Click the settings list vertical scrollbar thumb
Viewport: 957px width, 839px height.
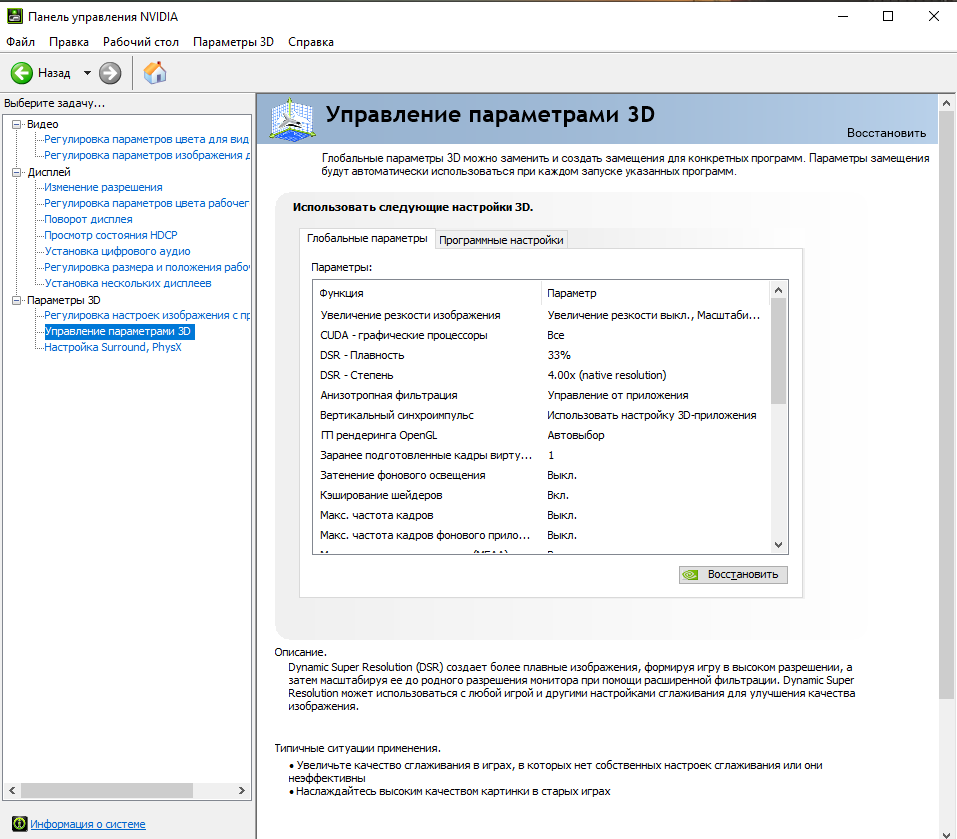tap(778, 351)
